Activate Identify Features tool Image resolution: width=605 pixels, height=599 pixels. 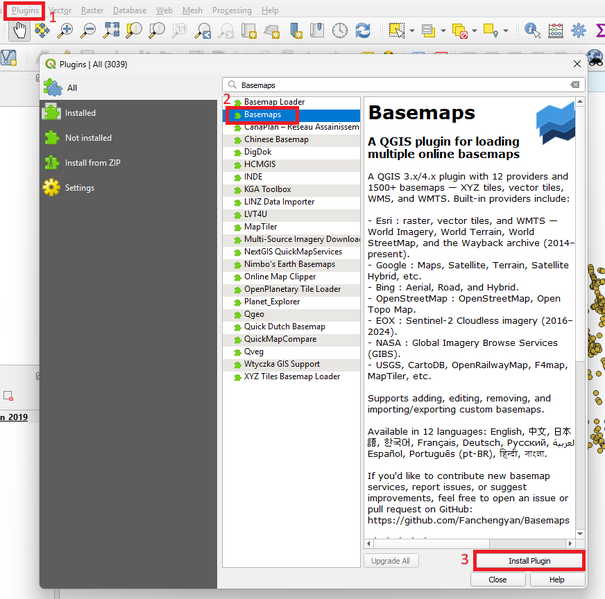point(532,30)
